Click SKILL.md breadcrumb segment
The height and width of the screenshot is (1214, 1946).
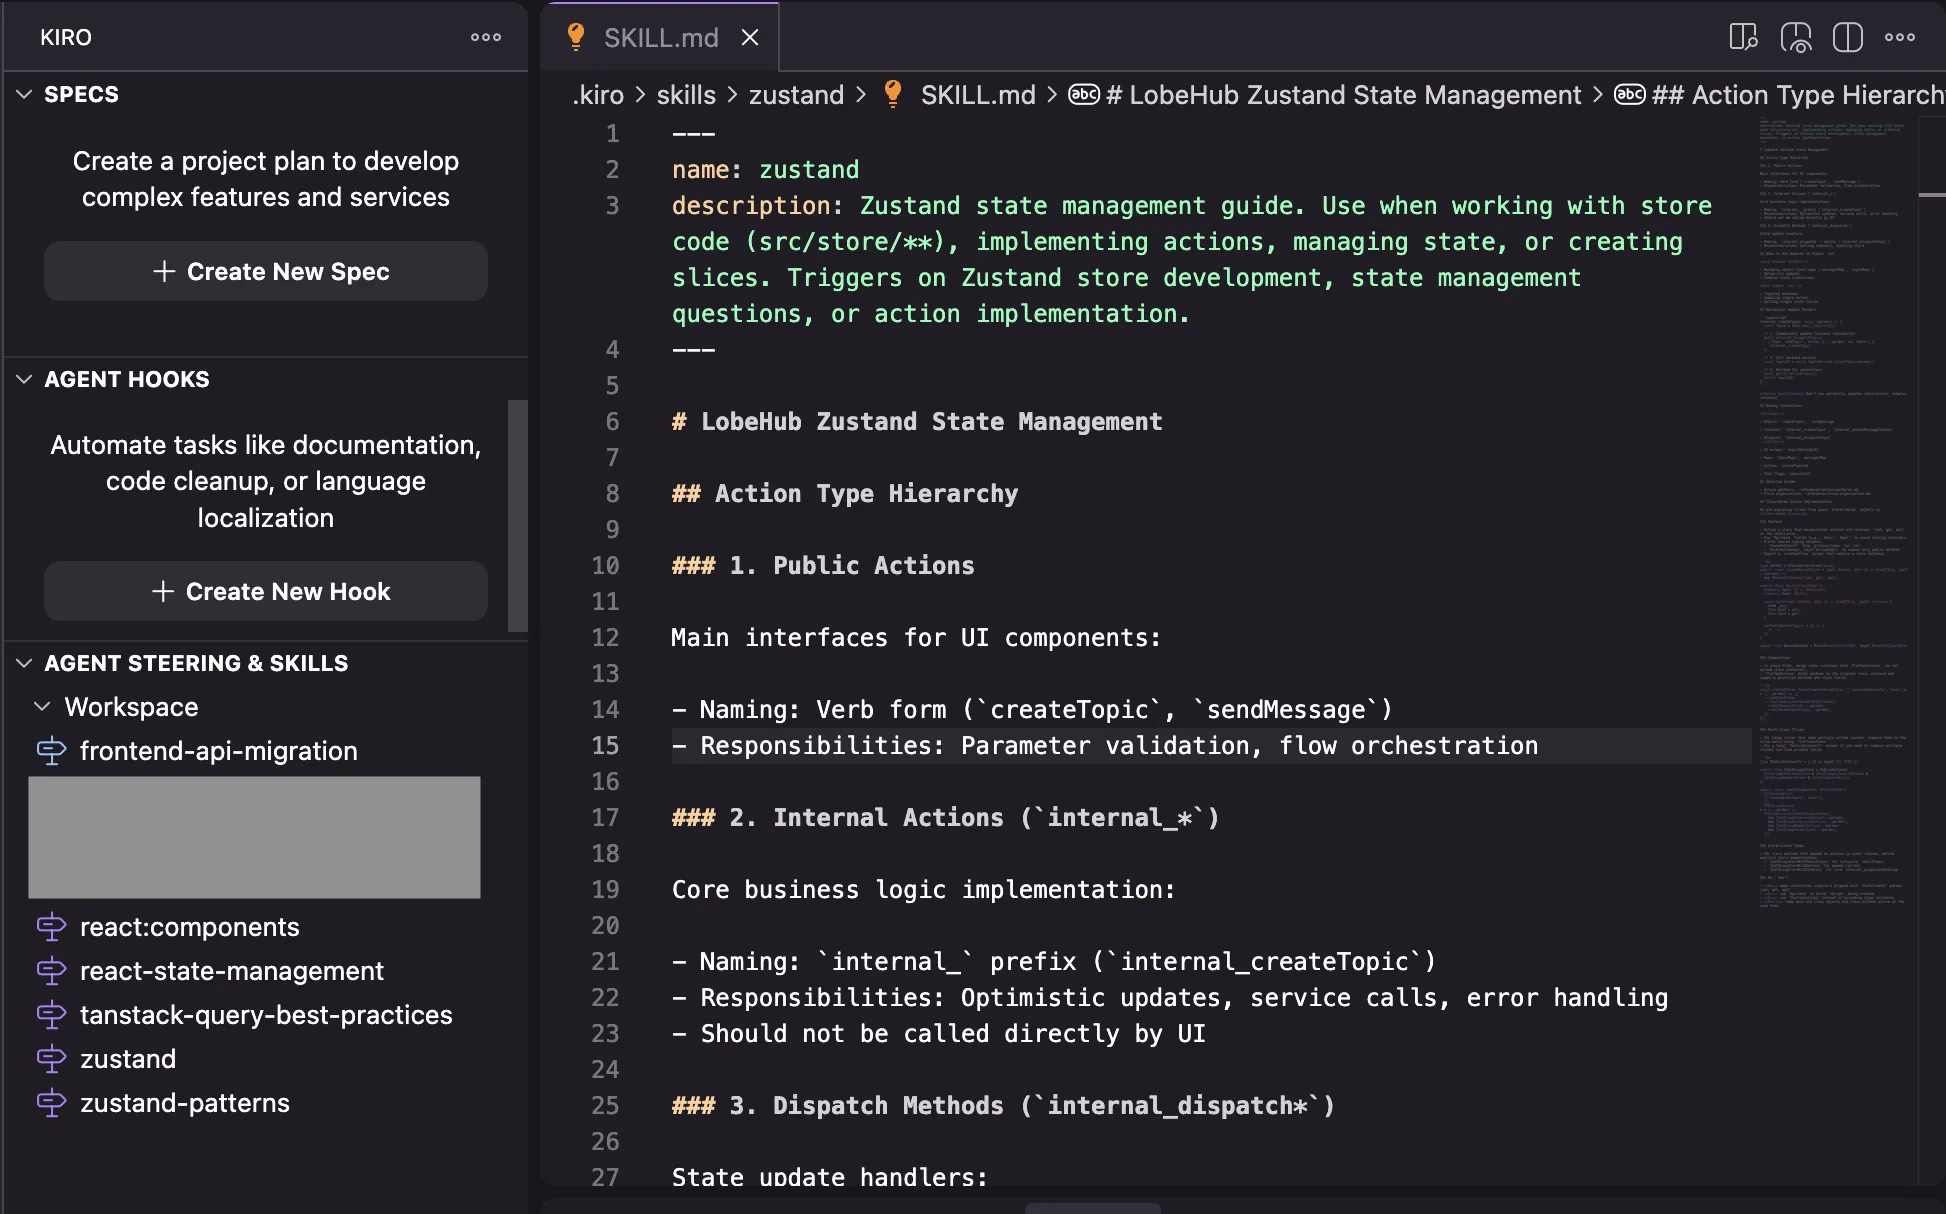click(978, 95)
